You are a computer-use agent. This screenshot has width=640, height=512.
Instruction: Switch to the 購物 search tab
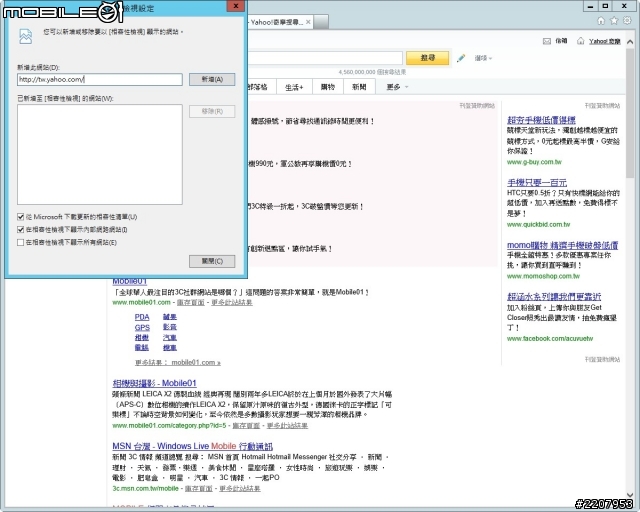point(328,87)
